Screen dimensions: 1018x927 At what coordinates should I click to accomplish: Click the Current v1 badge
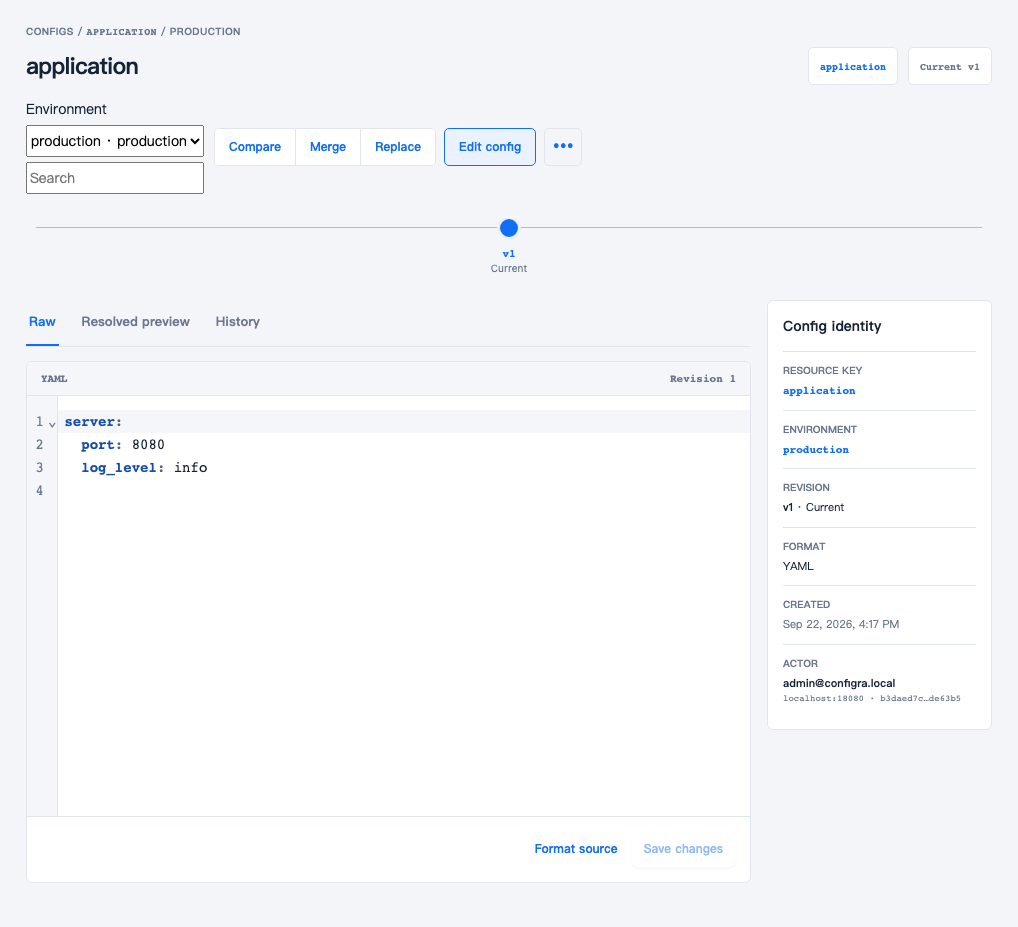949,66
